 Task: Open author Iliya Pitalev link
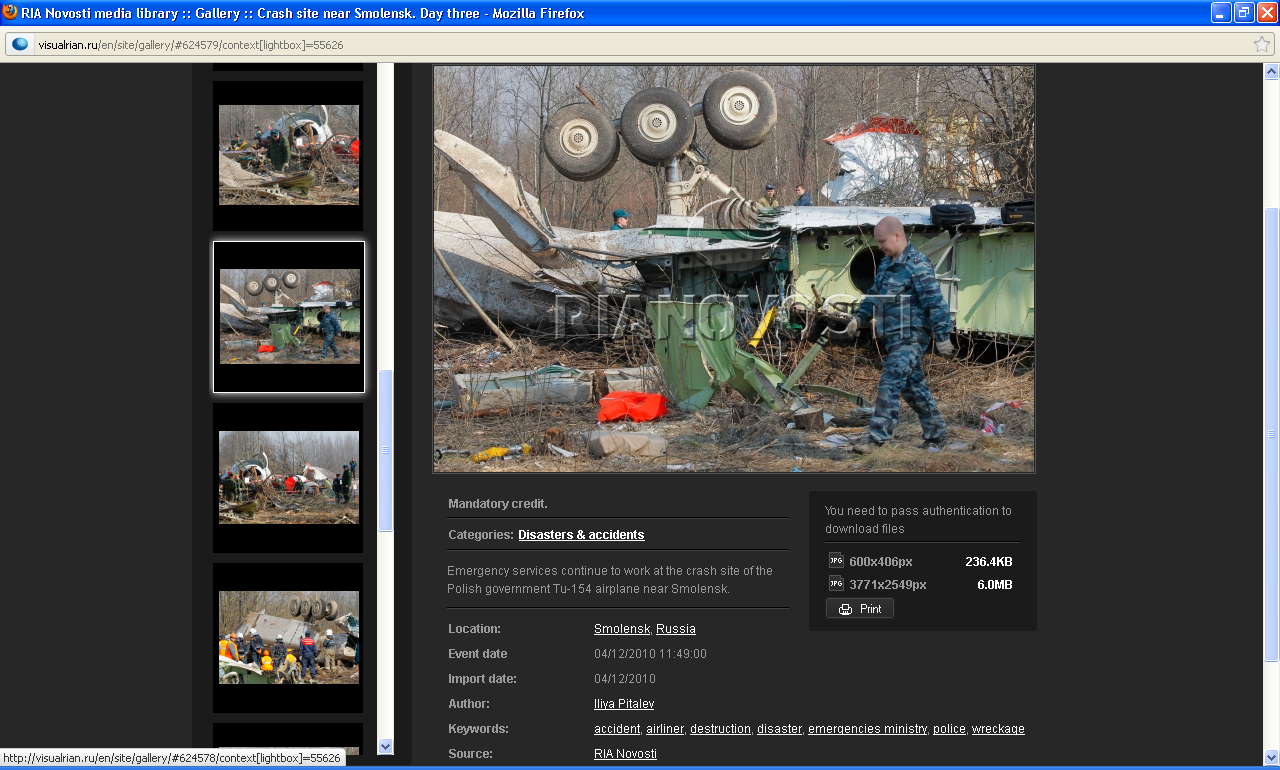point(624,704)
